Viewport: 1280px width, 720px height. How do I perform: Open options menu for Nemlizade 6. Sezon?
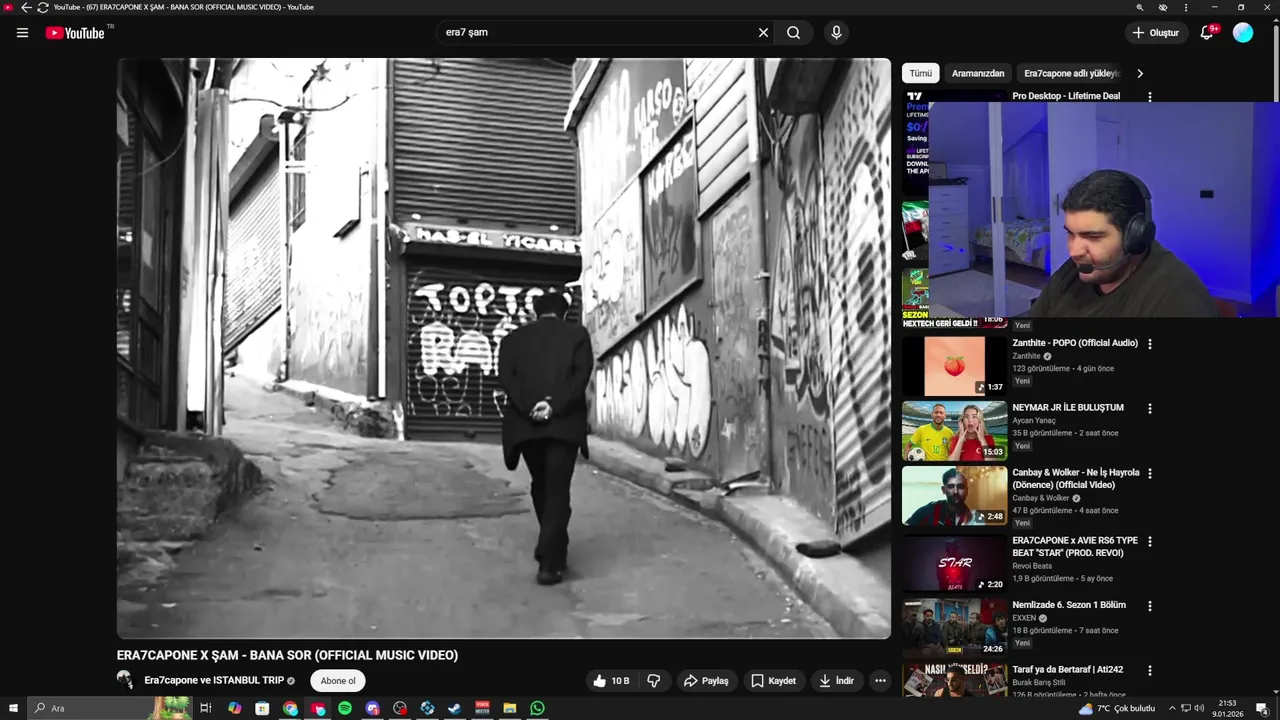pyautogui.click(x=1150, y=606)
